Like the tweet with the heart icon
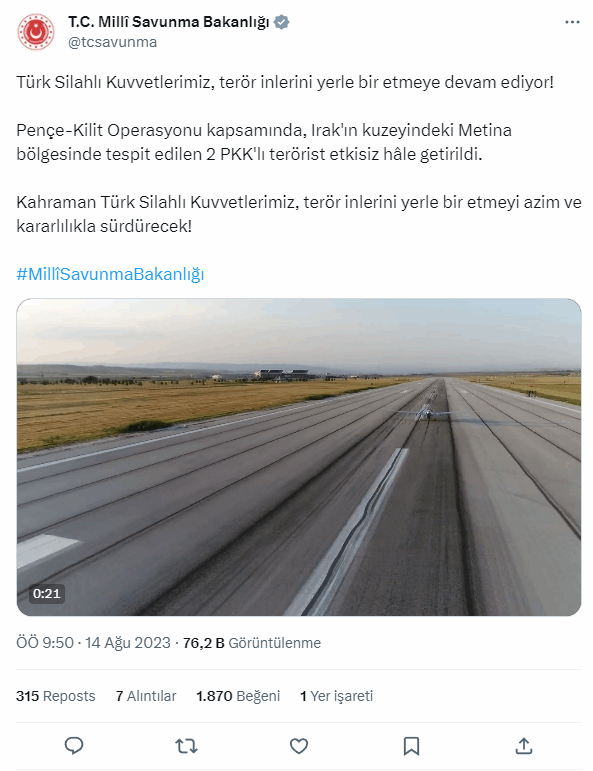The height and width of the screenshot is (771, 593). pos(298,746)
